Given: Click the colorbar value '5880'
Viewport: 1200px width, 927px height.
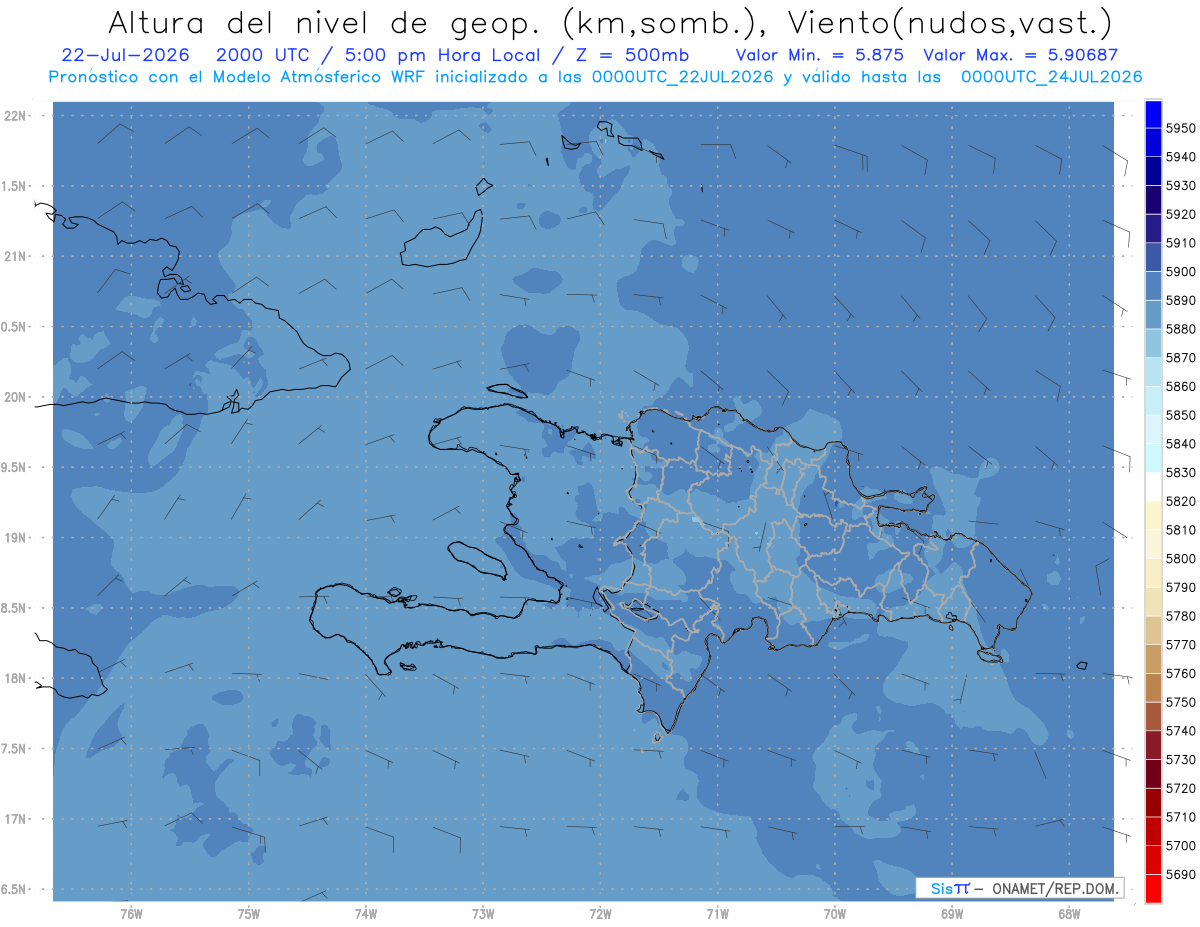Looking at the screenshot, I should pyautogui.click(x=1180, y=329).
